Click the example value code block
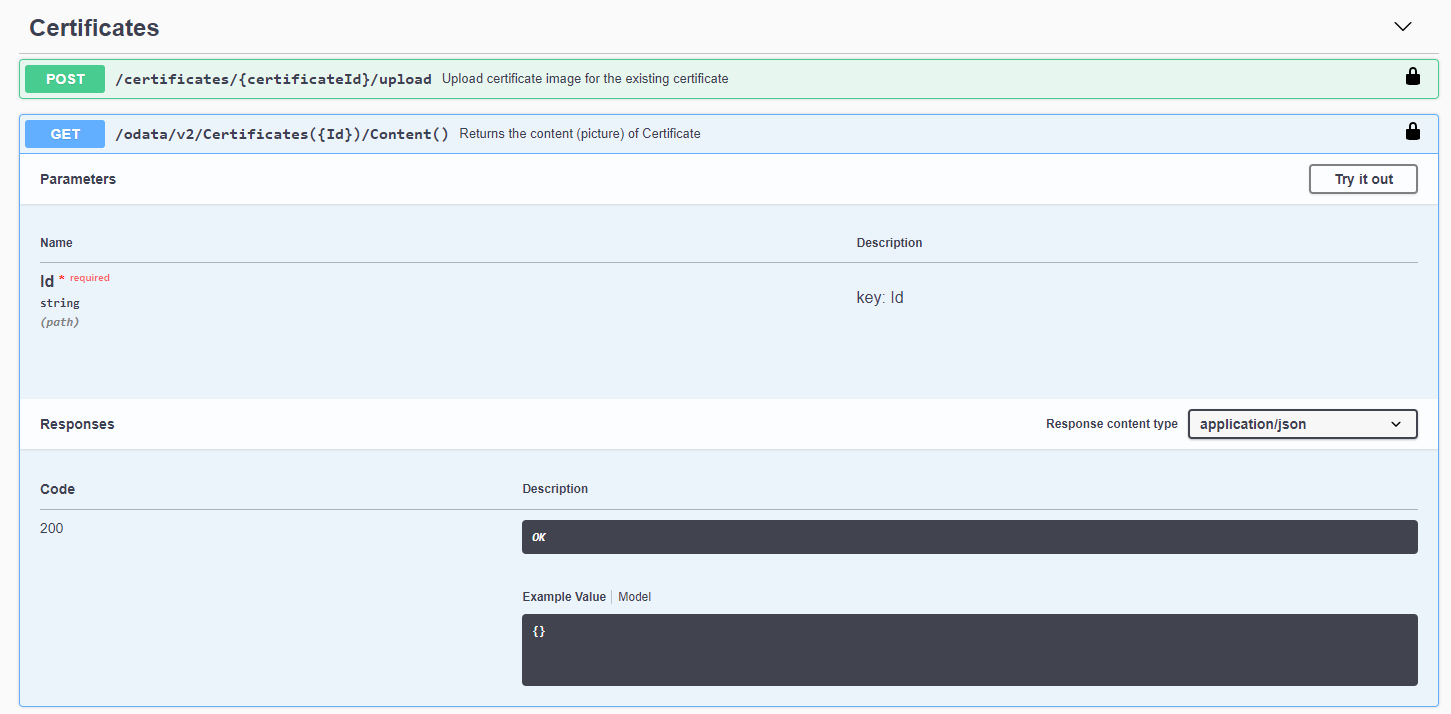The image size is (1451, 714). pyautogui.click(x=968, y=650)
